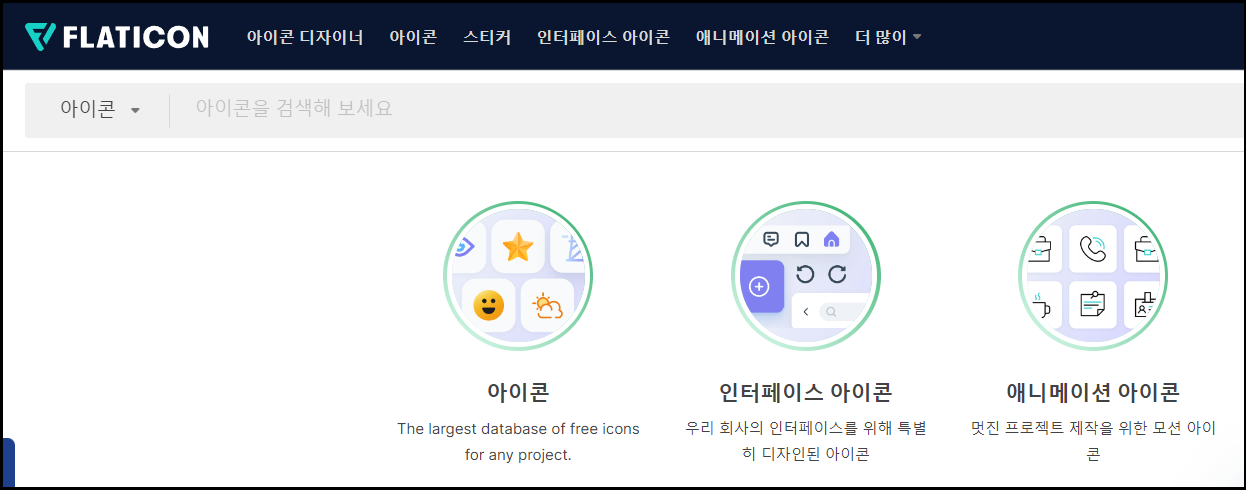Click the 인터페이스 아이콘 circular thumbnail
The image size is (1246, 490).
[805, 277]
